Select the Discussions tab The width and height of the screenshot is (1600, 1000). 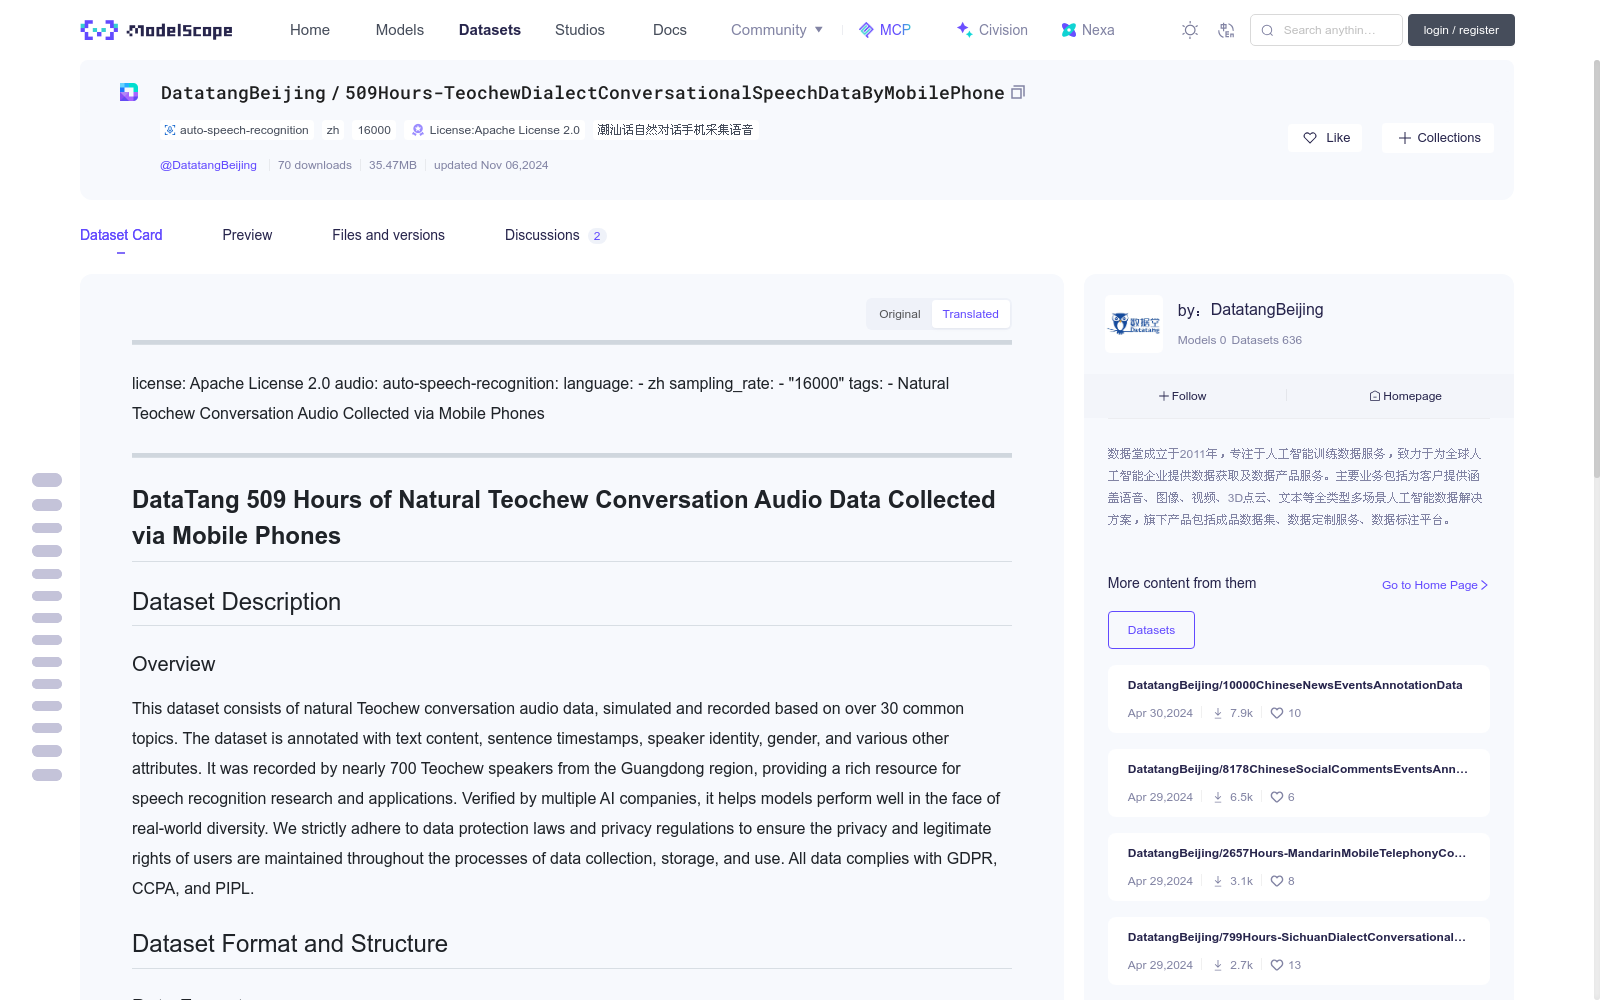point(555,235)
